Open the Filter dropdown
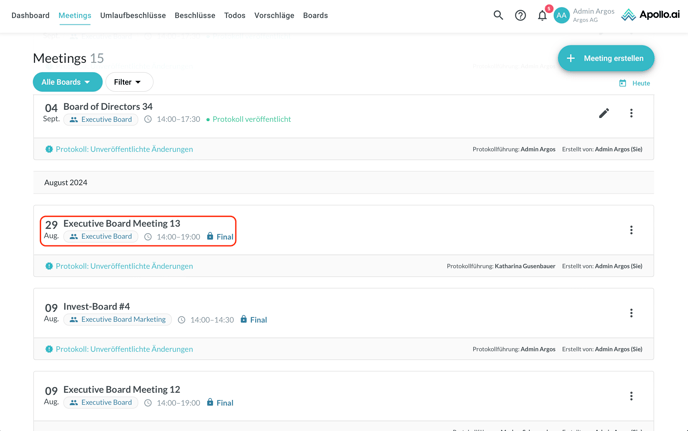The image size is (688, 431). 128,82
